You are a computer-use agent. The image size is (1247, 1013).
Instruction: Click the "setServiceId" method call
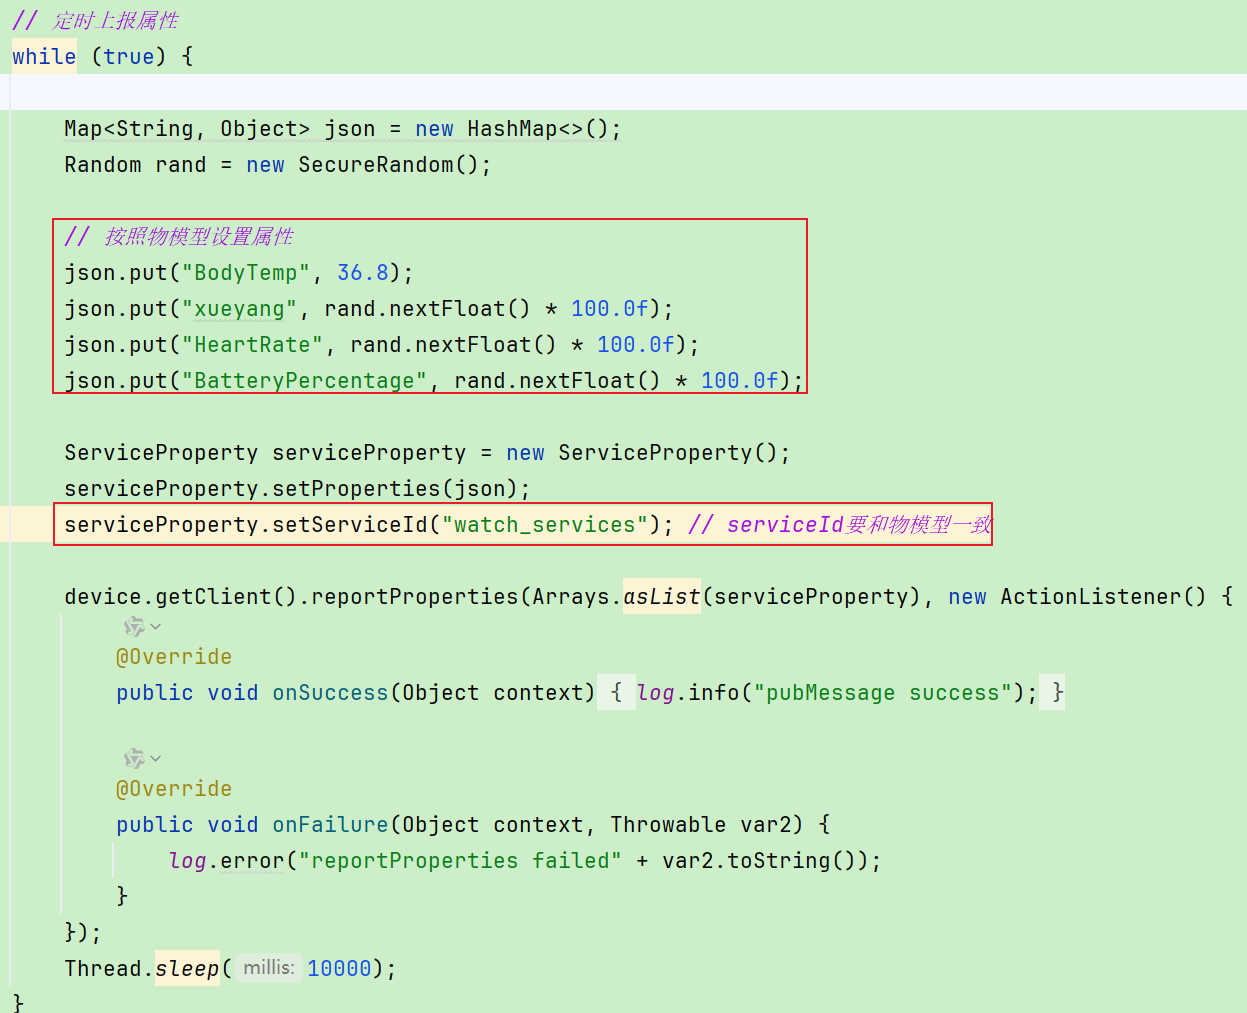tap(350, 525)
